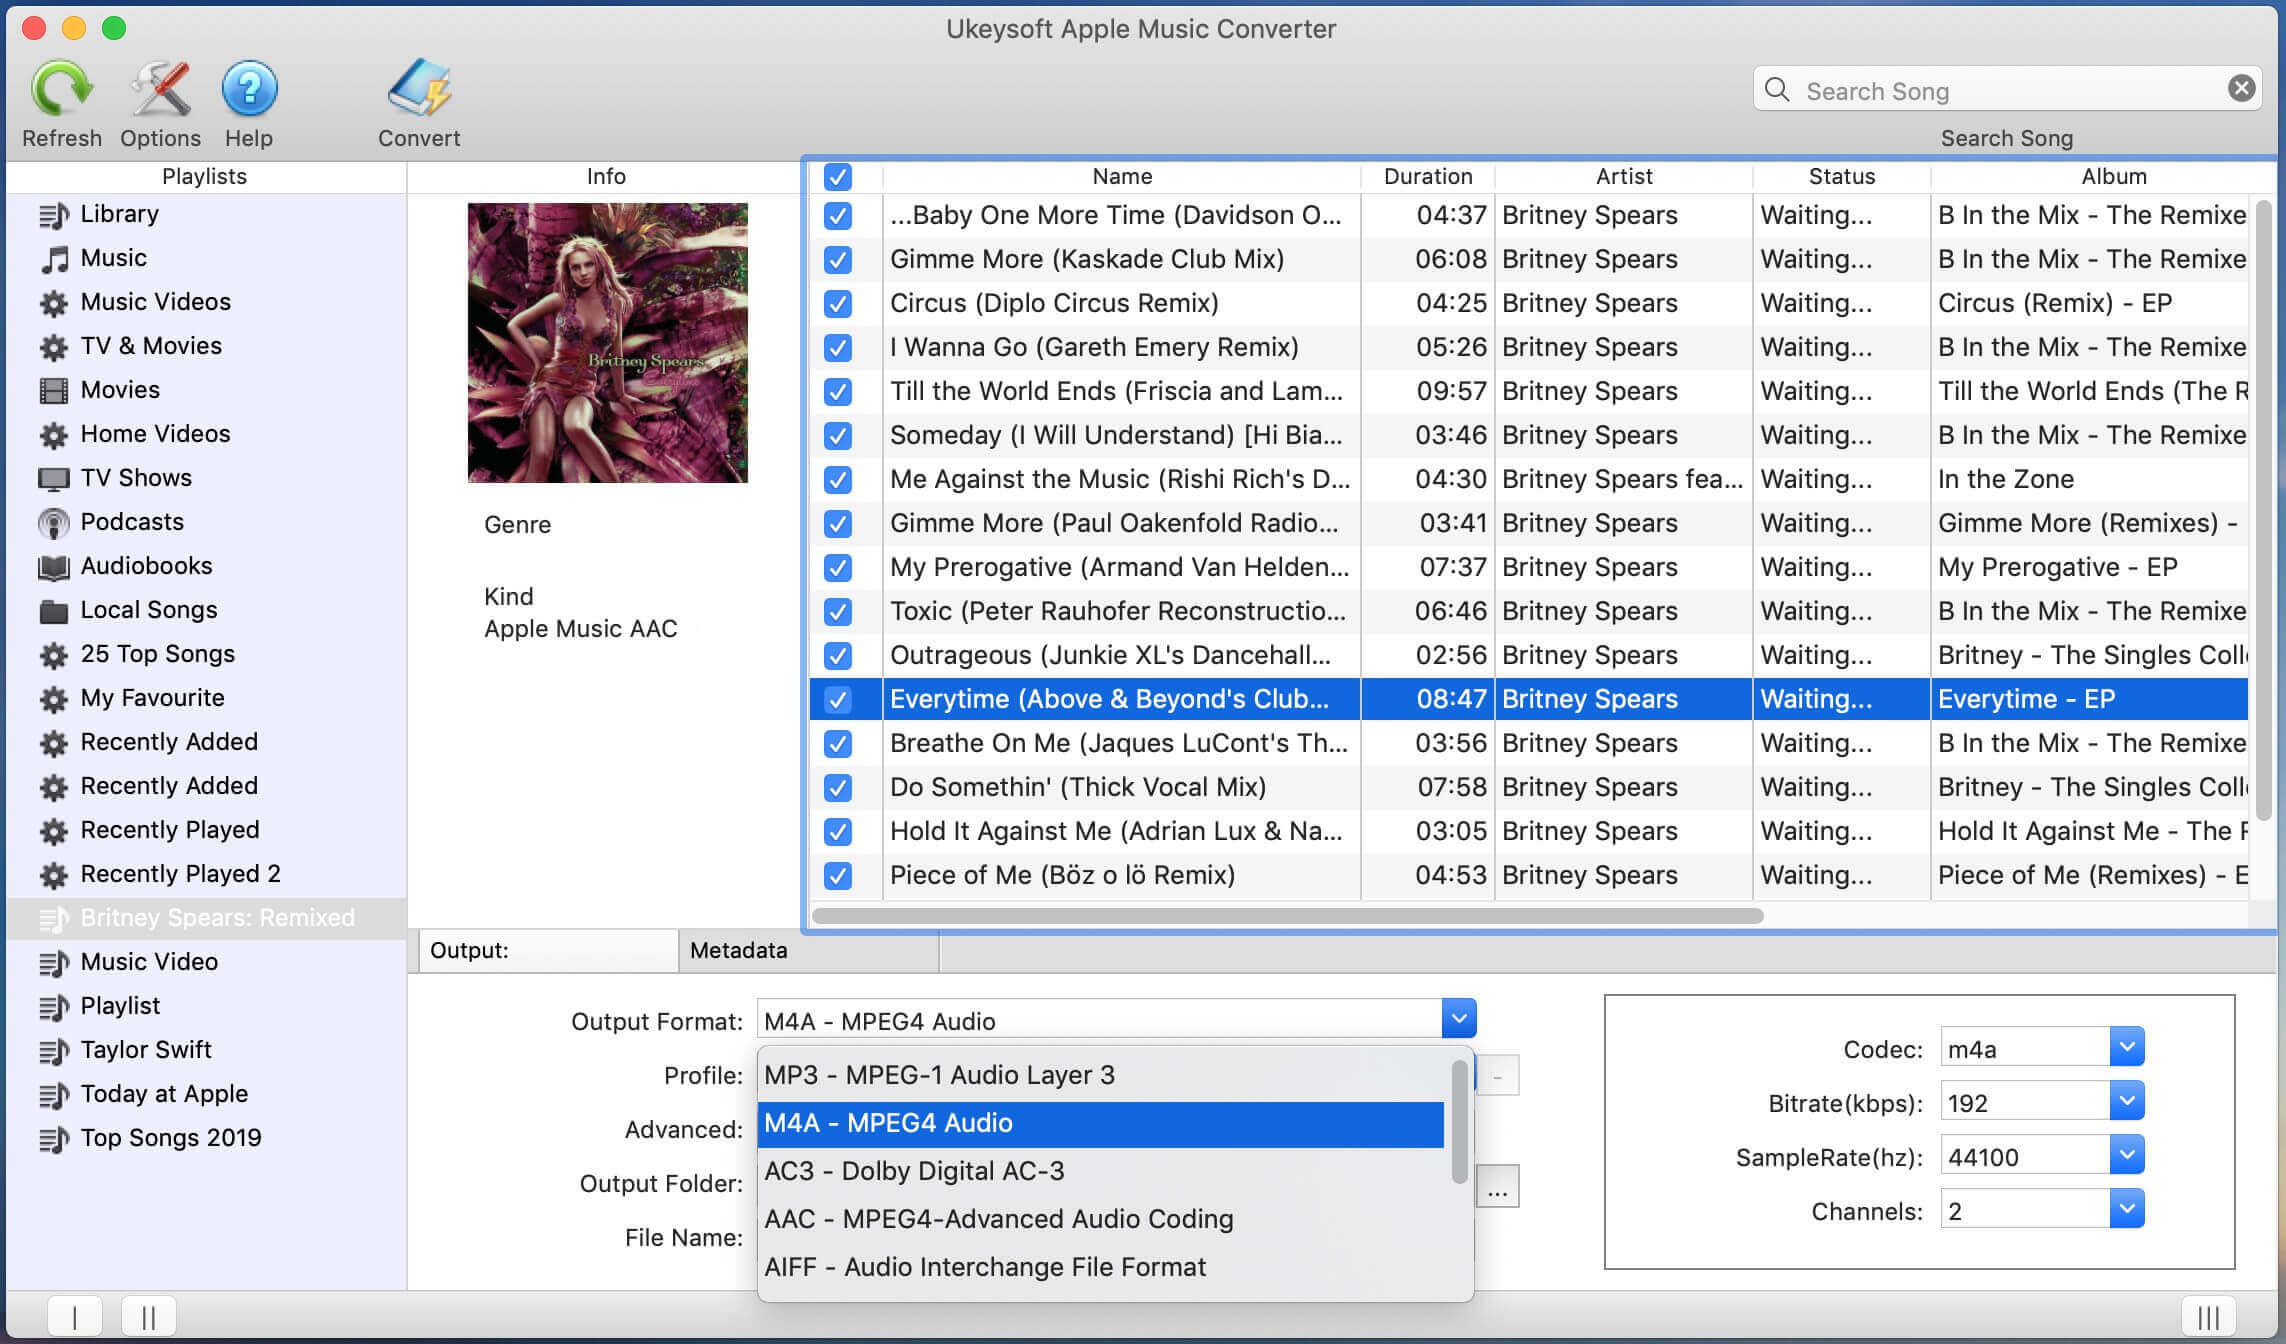
Task: Toggle checkbox for Everytime Above Beyond track
Action: pos(838,698)
